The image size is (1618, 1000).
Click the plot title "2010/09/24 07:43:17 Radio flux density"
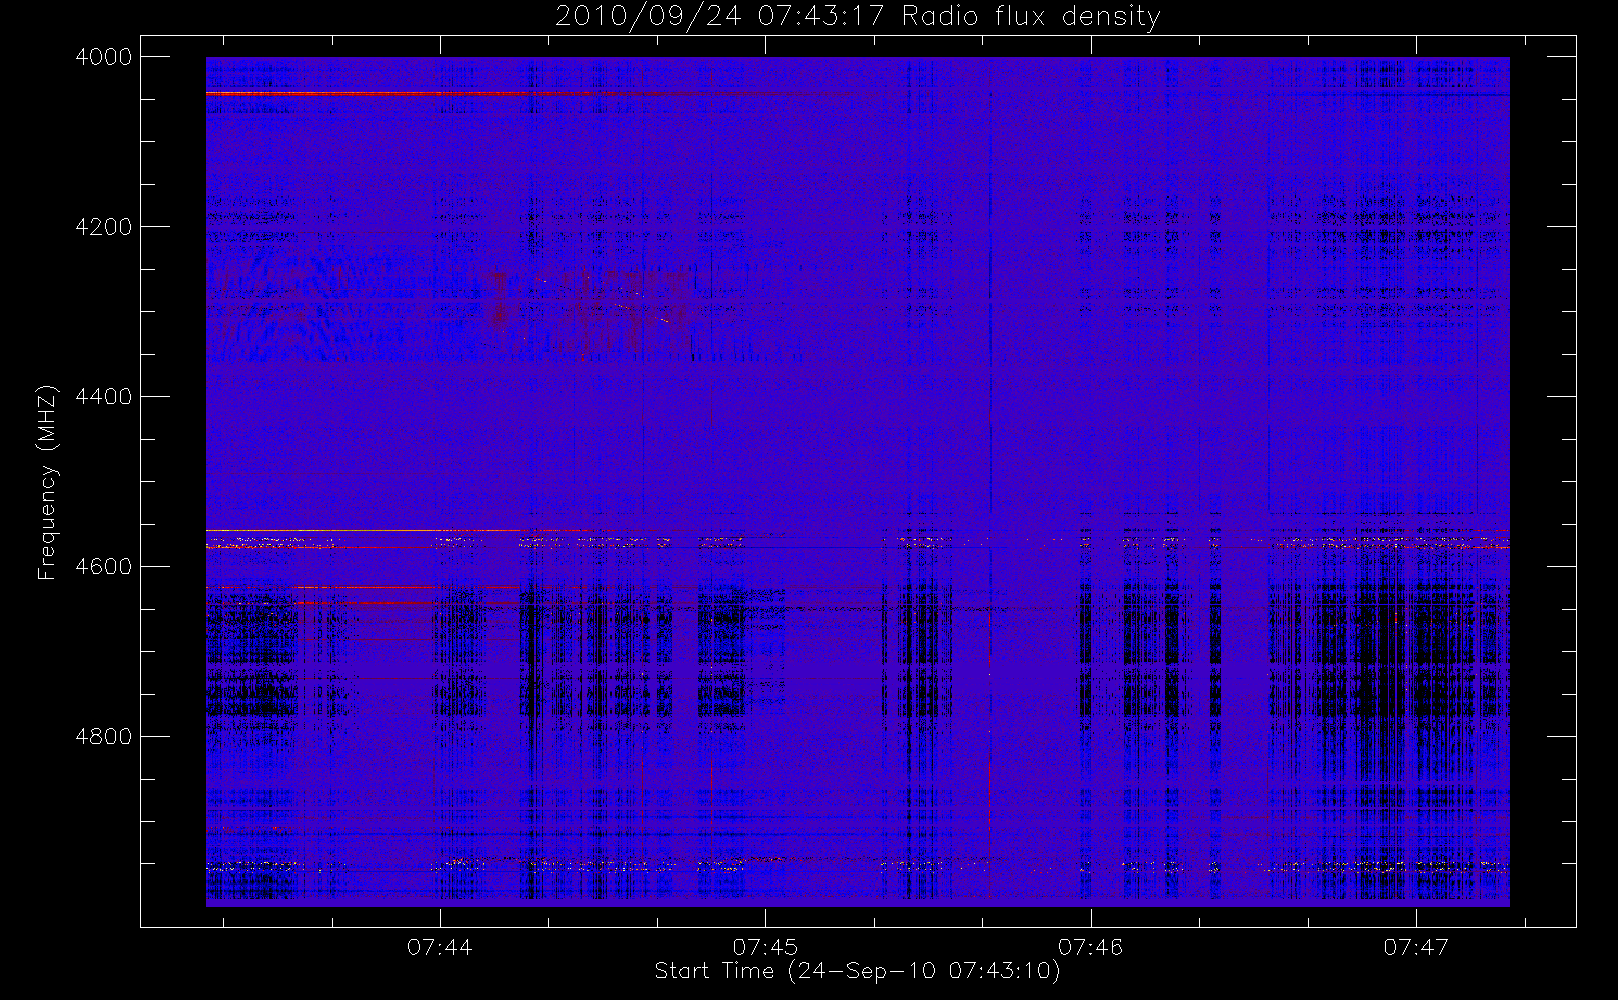tap(858, 17)
